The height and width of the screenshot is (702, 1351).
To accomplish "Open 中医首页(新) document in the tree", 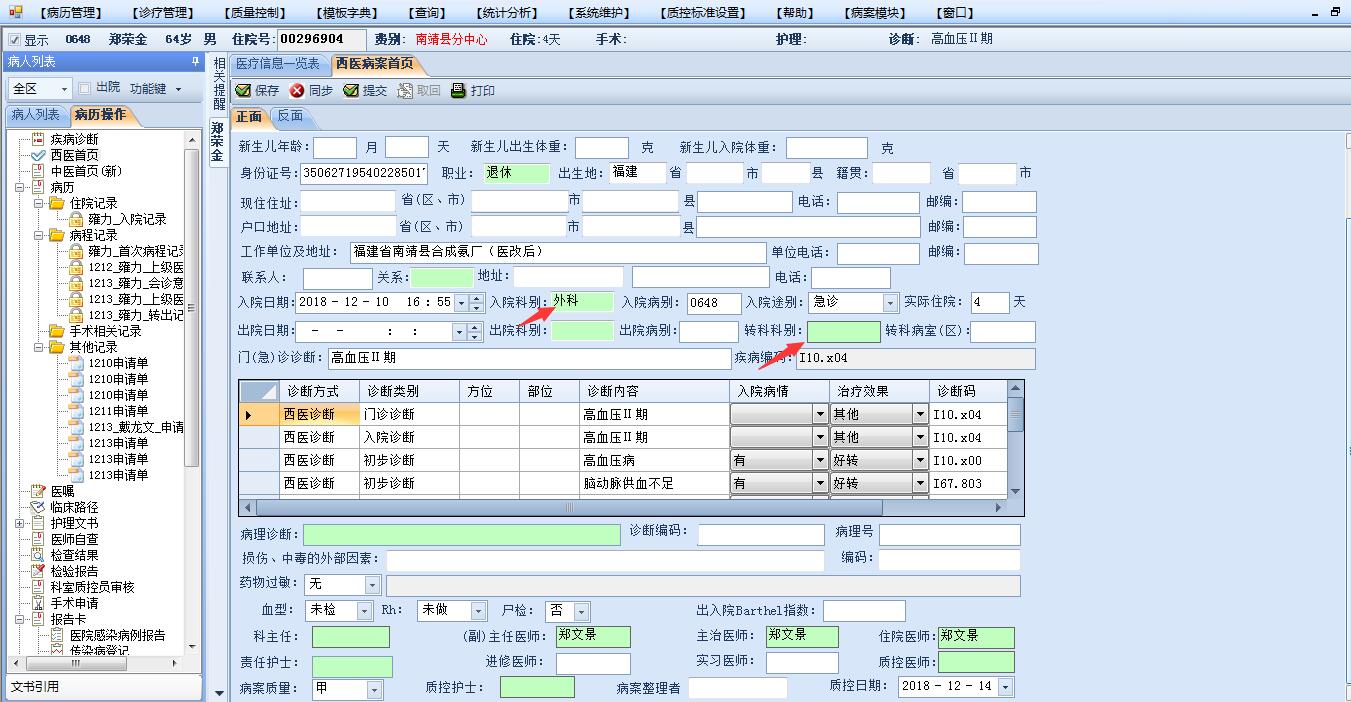I will [x=86, y=171].
